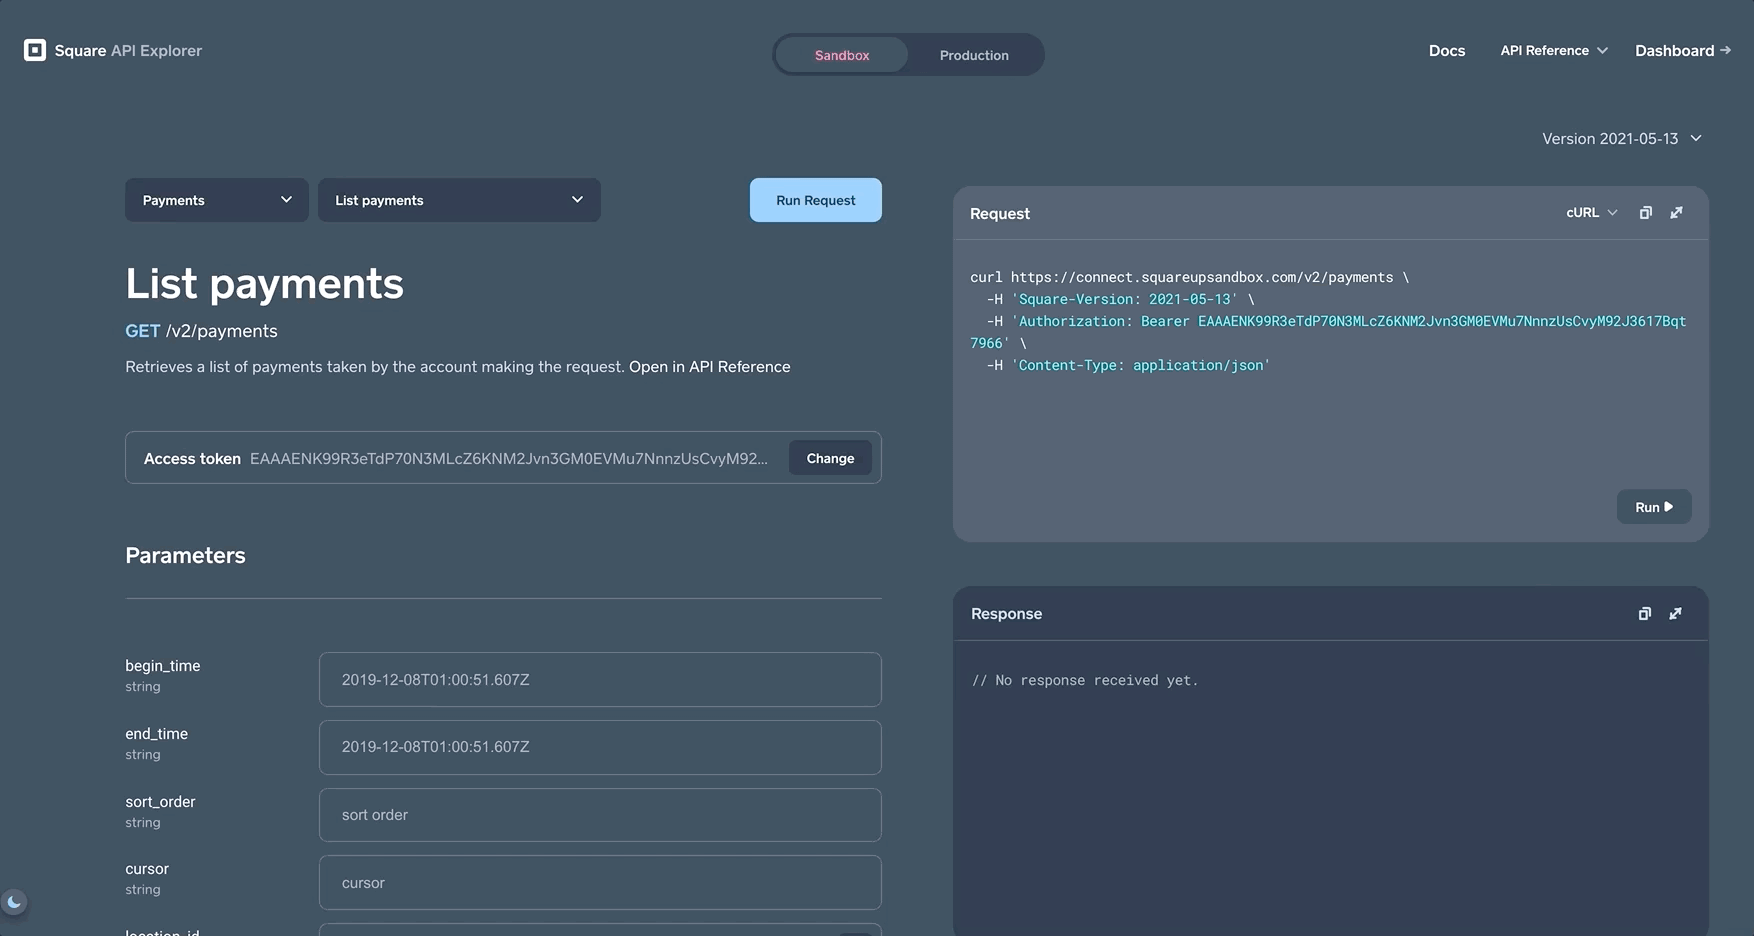
Task: Click the Authorization Bearer header line
Action: click(1328, 332)
